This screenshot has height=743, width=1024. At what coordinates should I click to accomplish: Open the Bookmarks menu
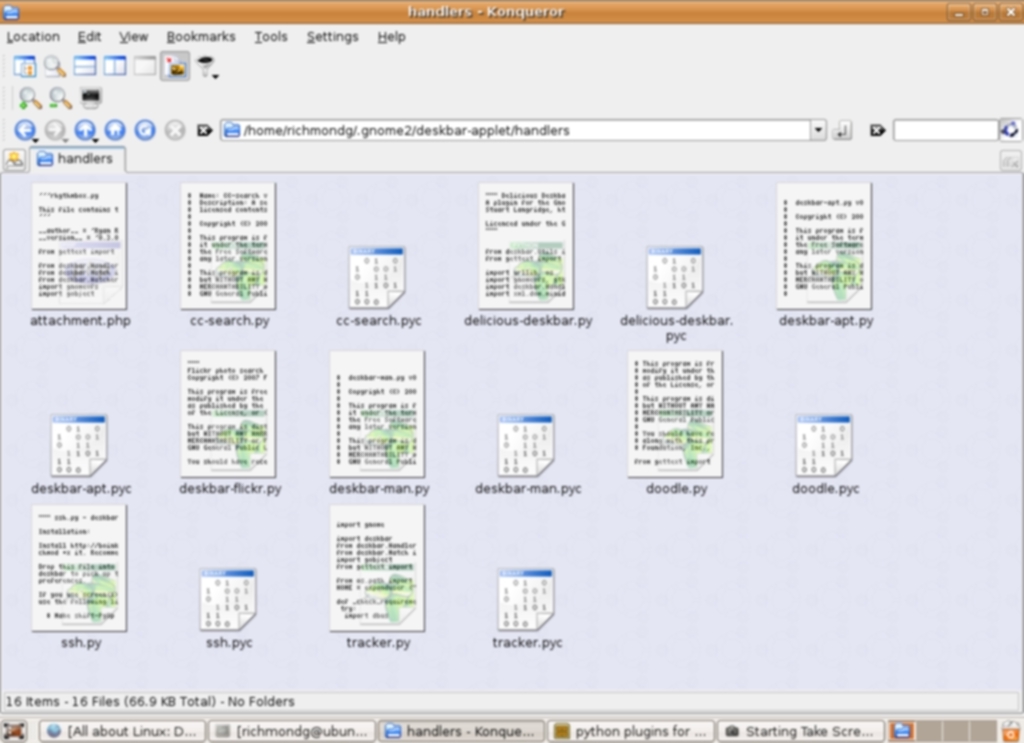tap(200, 37)
